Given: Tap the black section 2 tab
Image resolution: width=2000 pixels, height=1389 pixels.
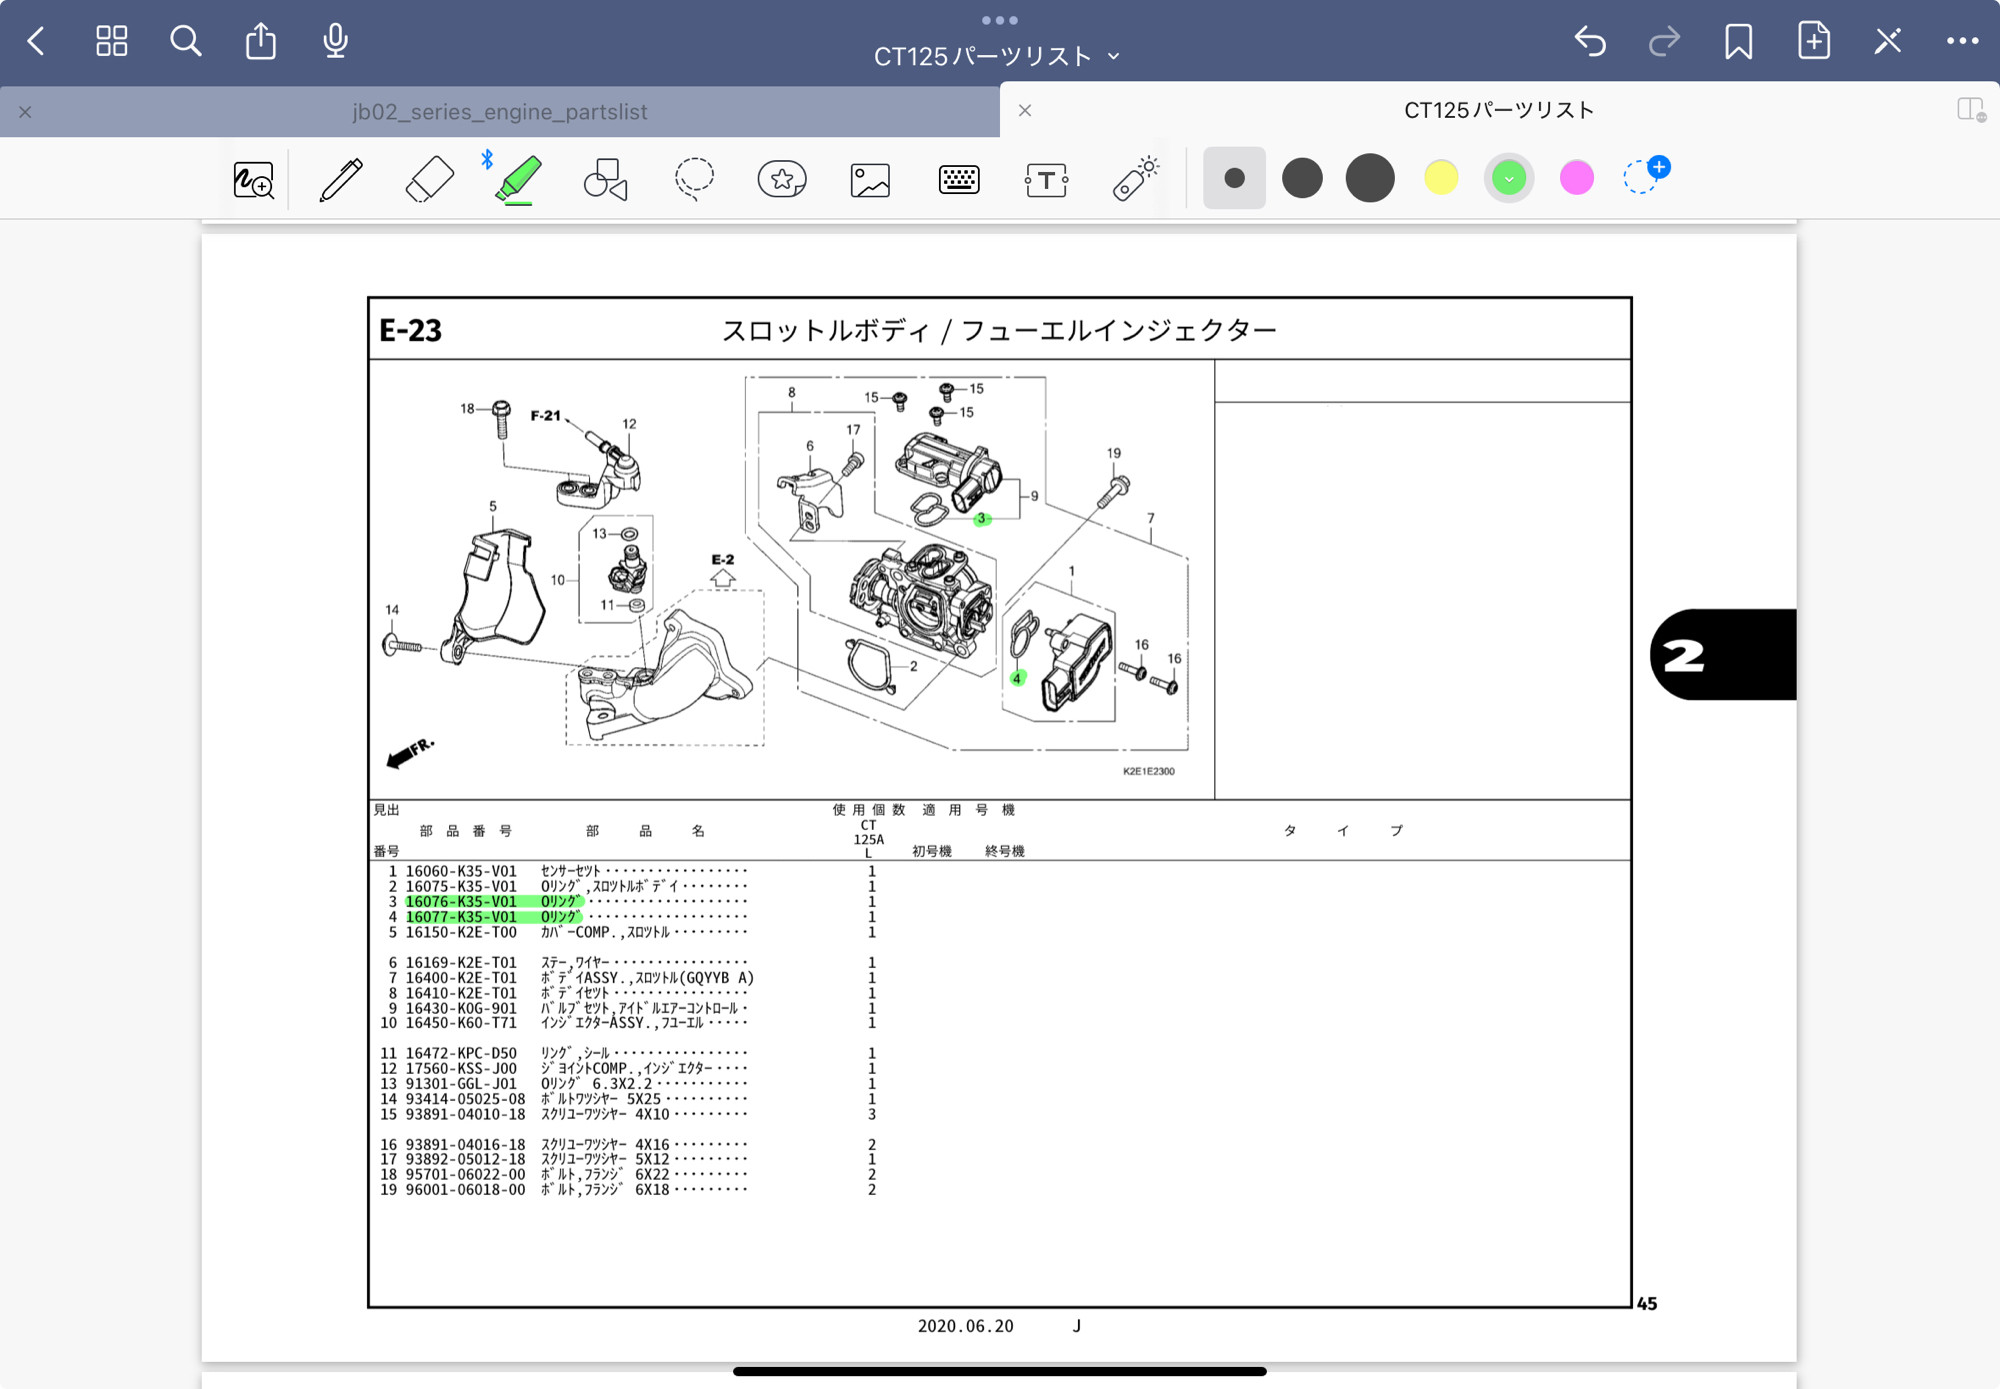Looking at the screenshot, I should (1723, 654).
